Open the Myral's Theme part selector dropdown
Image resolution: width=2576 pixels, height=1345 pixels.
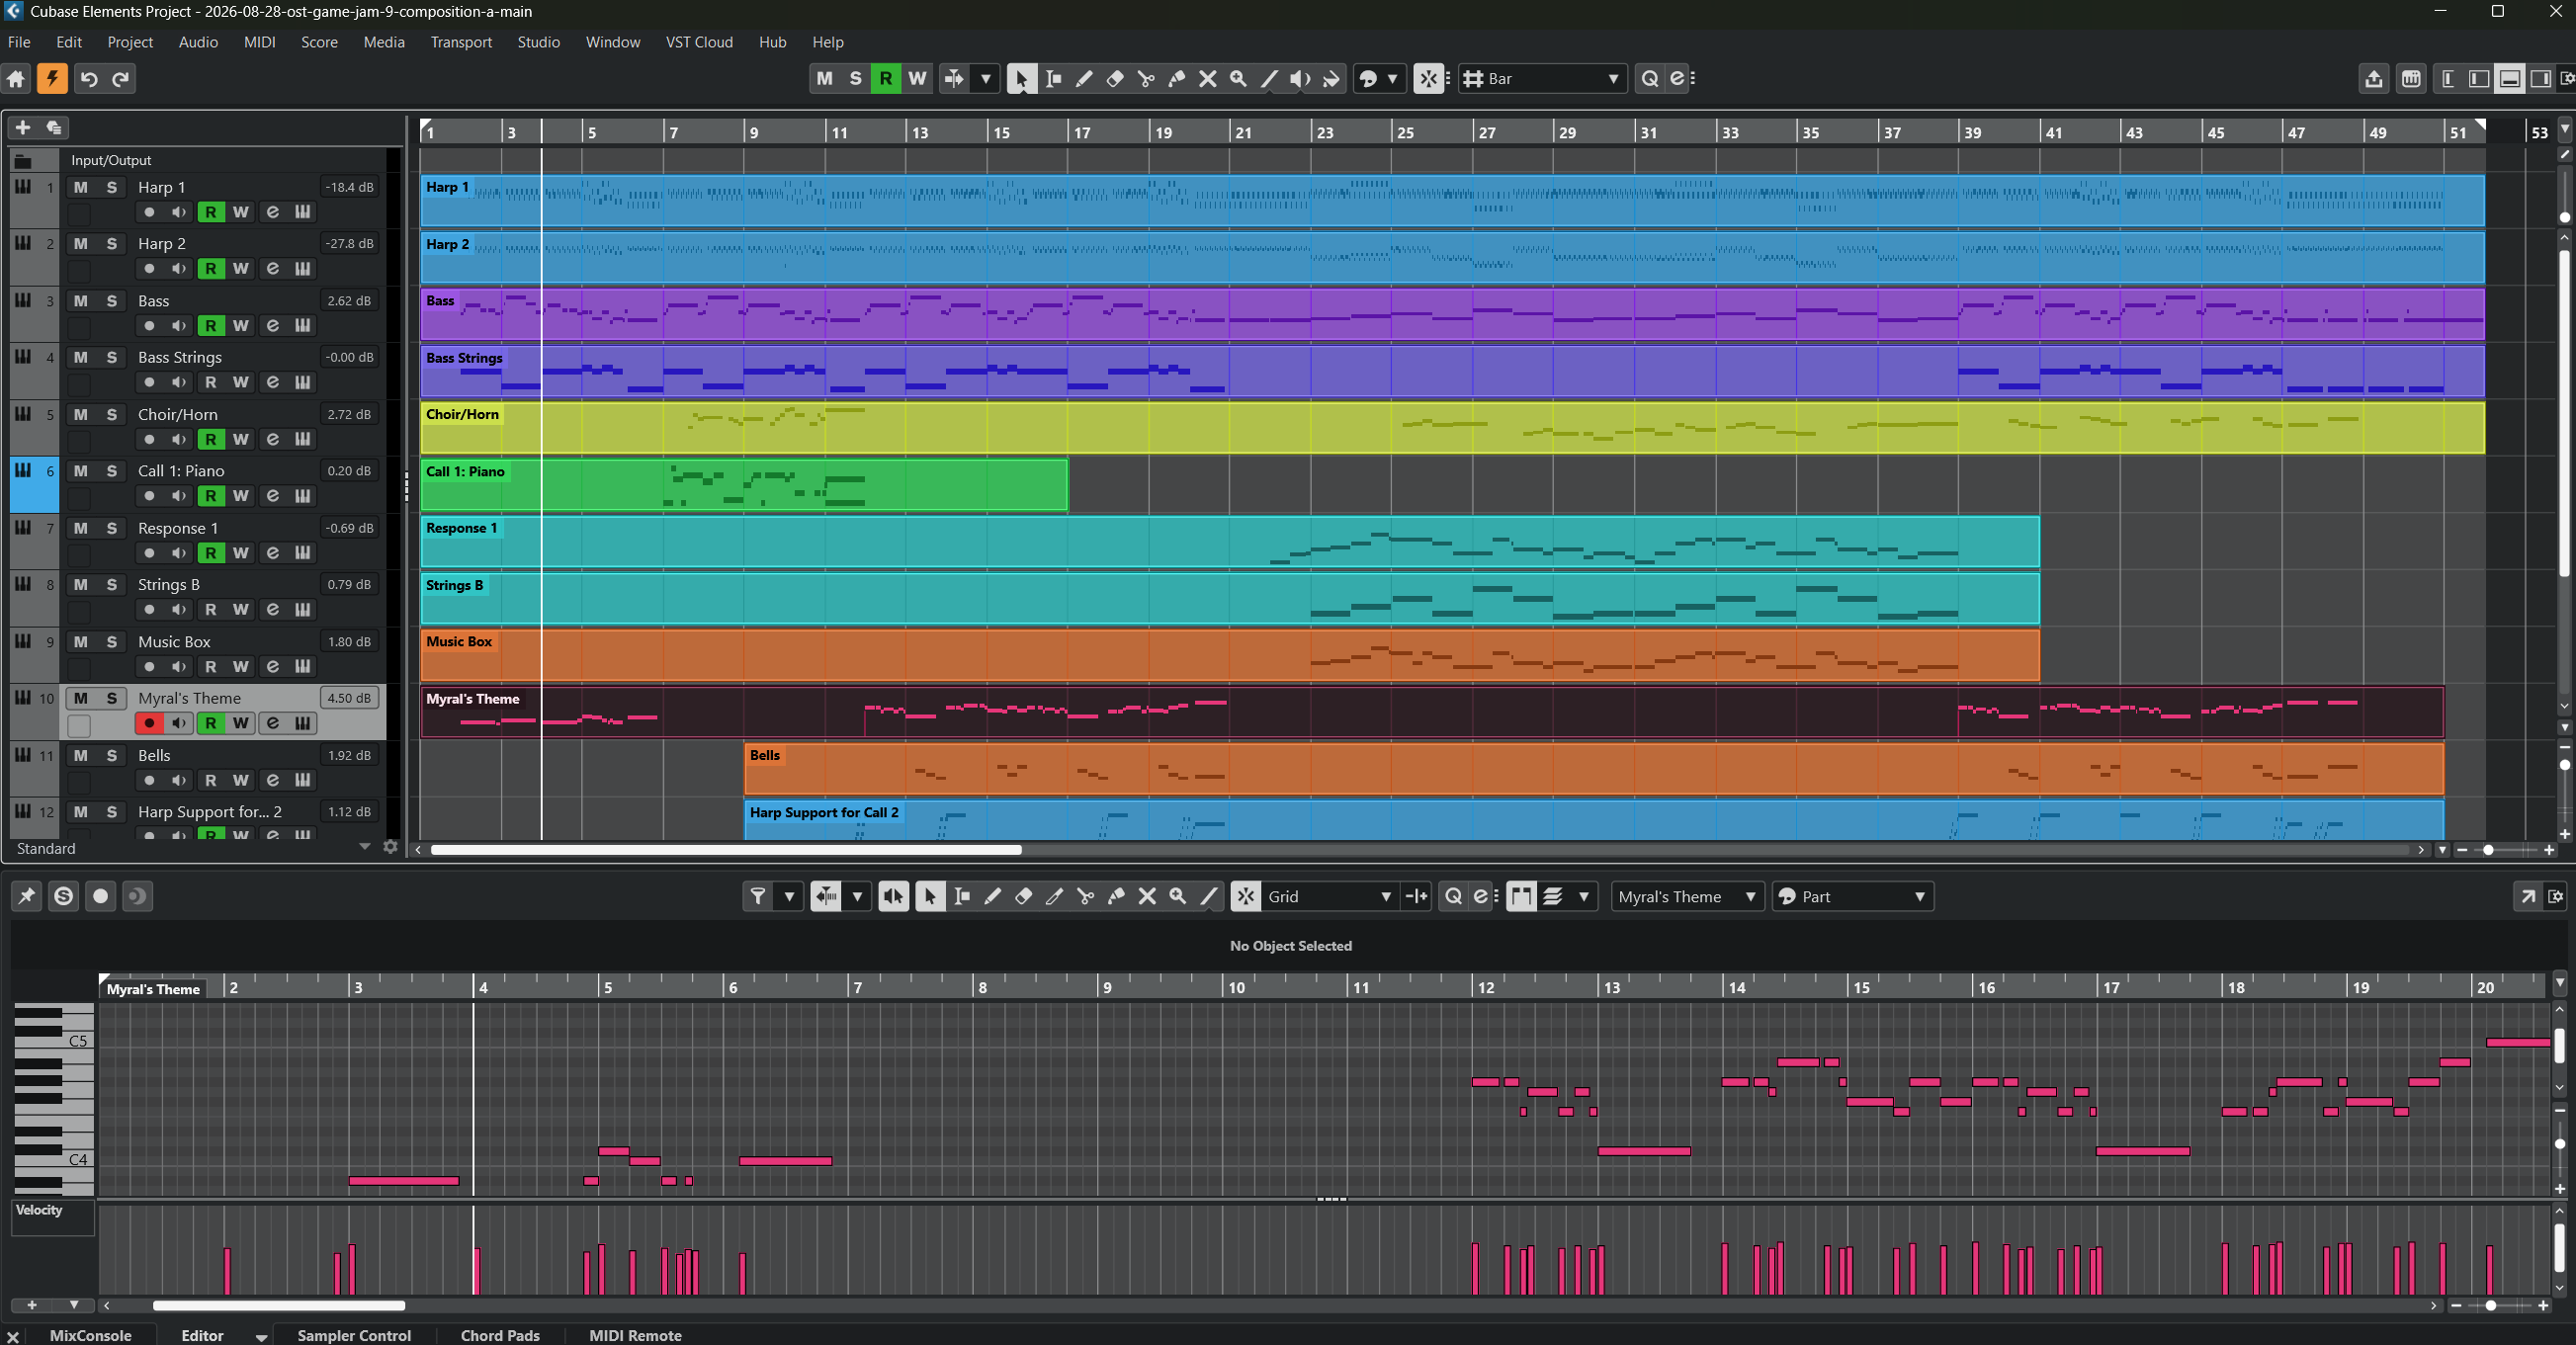pyautogui.click(x=1687, y=897)
